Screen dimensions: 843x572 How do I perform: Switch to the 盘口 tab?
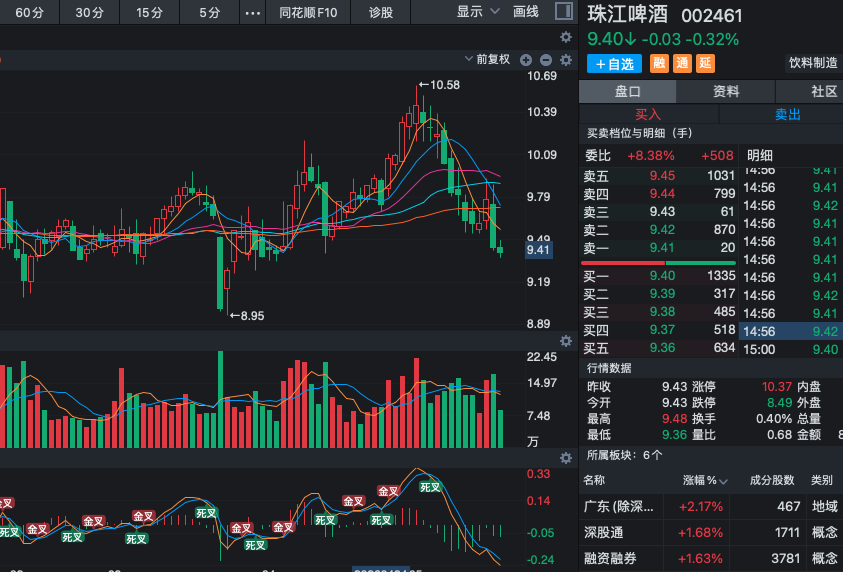click(x=627, y=91)
